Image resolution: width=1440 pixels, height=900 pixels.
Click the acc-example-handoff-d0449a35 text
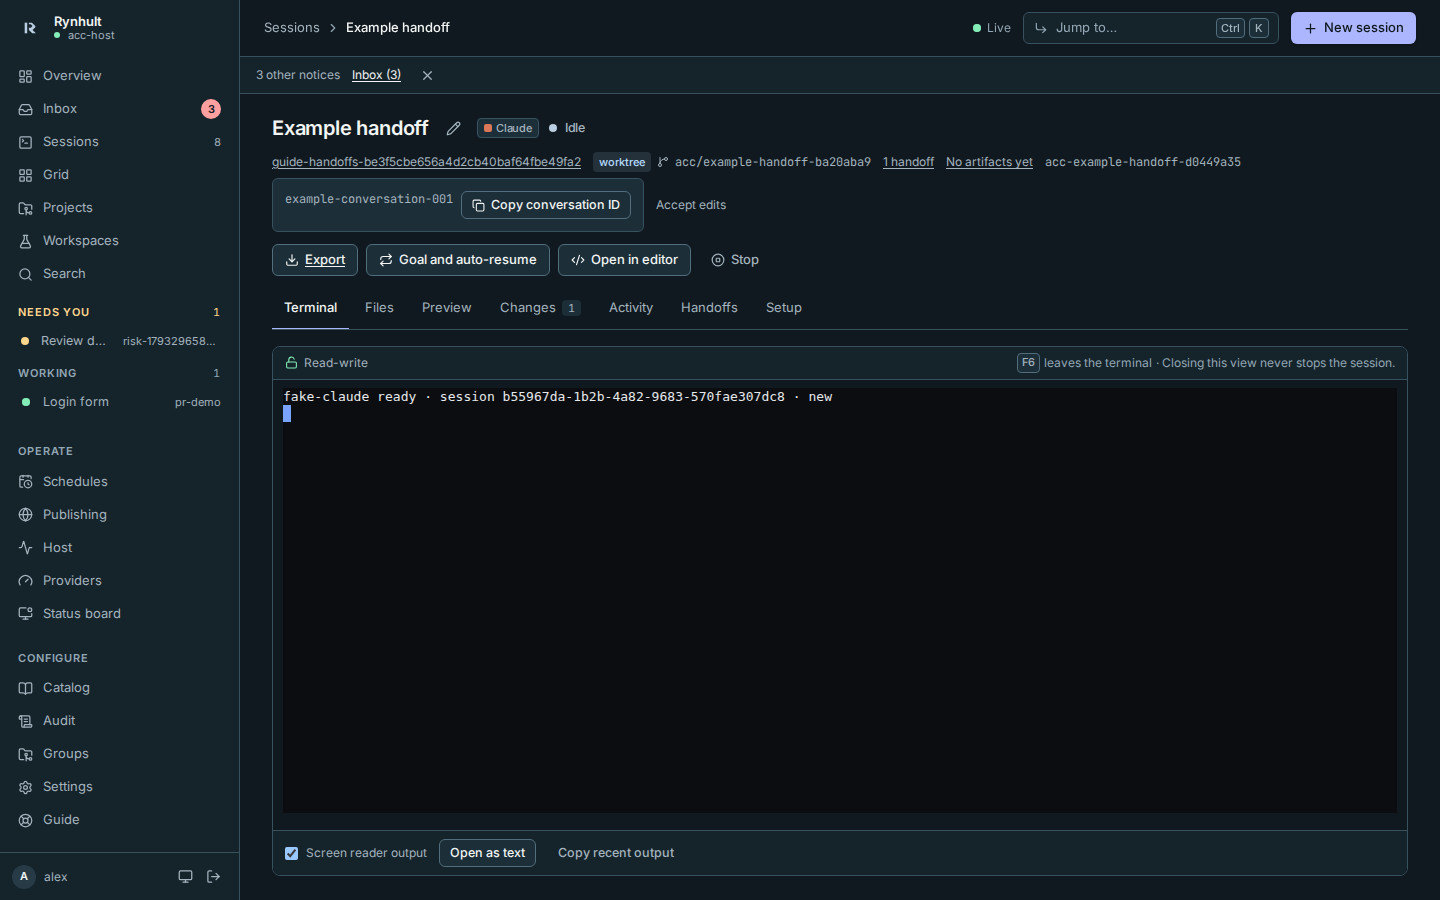(1143, 162)
